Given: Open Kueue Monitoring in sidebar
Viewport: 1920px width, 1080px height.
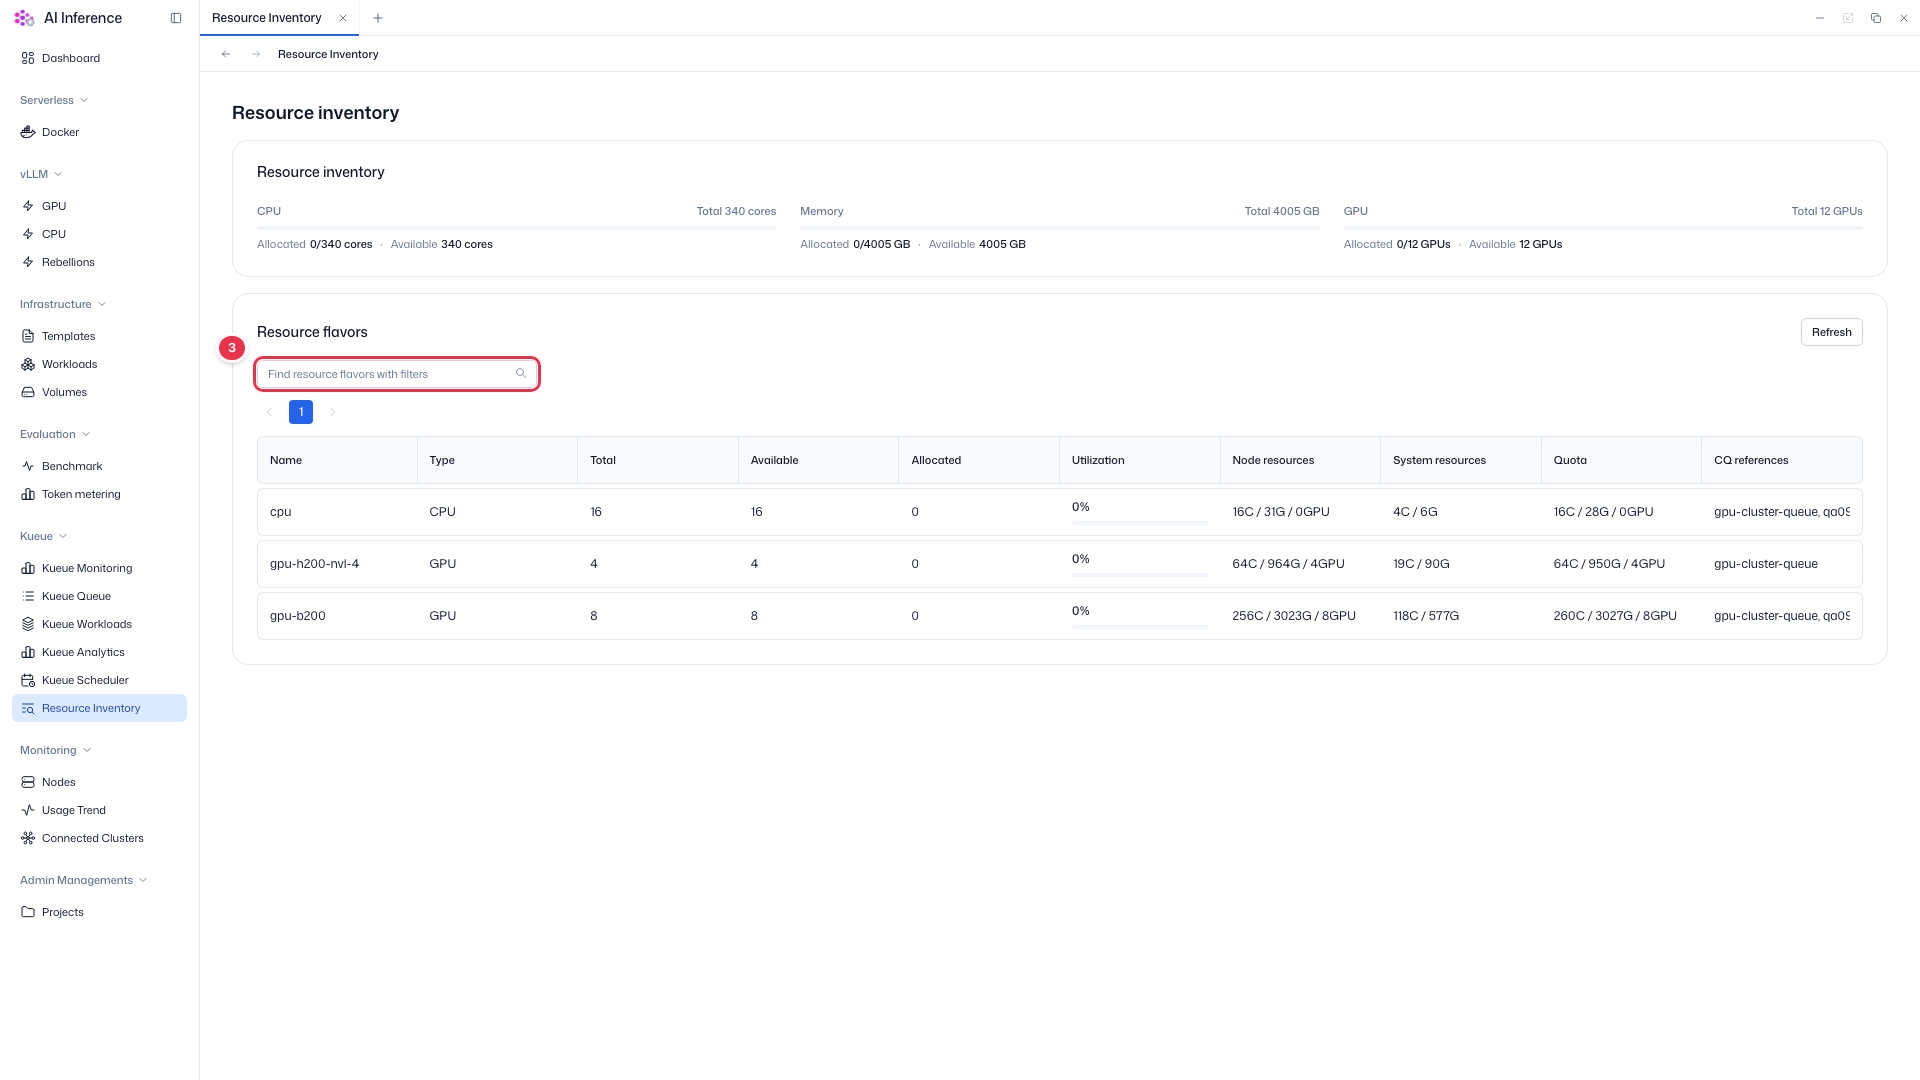Looking at the screenshot, I should pos(99,568).
